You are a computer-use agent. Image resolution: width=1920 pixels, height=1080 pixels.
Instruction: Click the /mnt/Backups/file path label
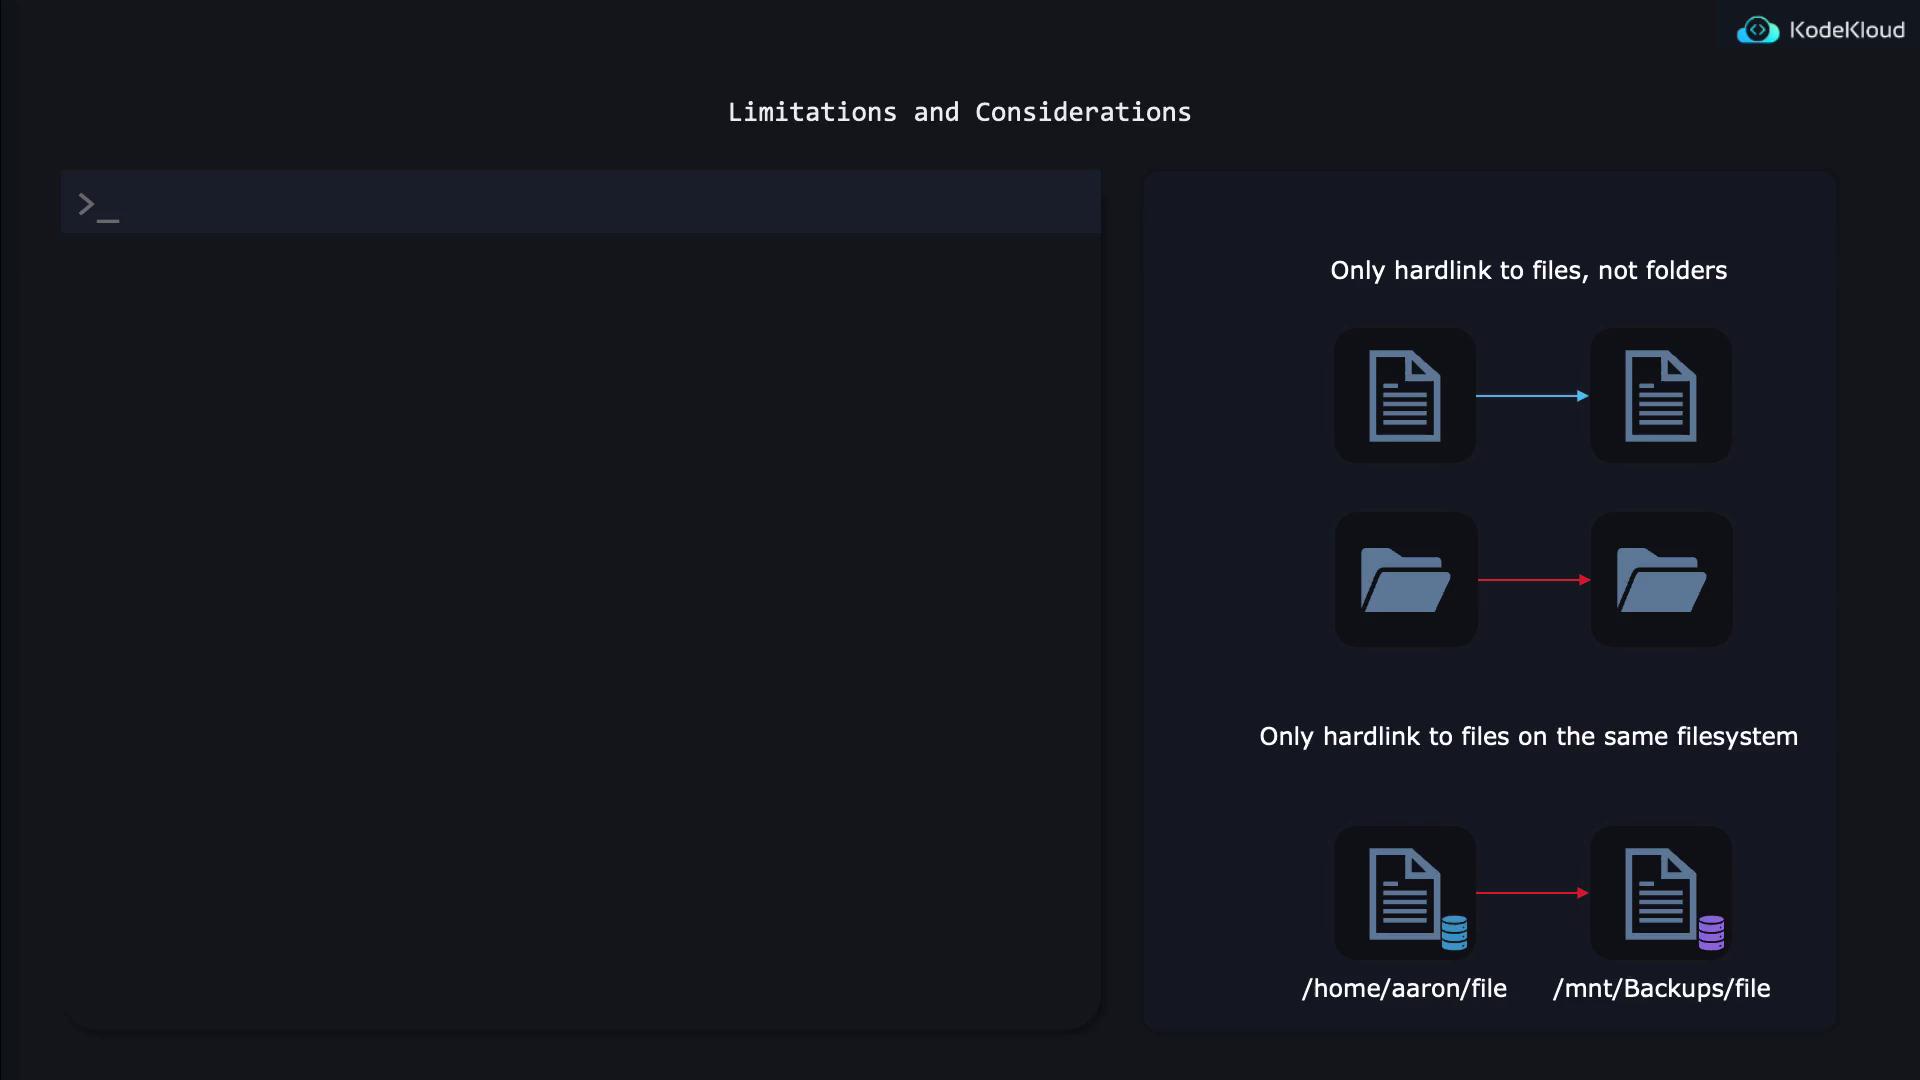pyautogui.click(x=1661, y=989)
